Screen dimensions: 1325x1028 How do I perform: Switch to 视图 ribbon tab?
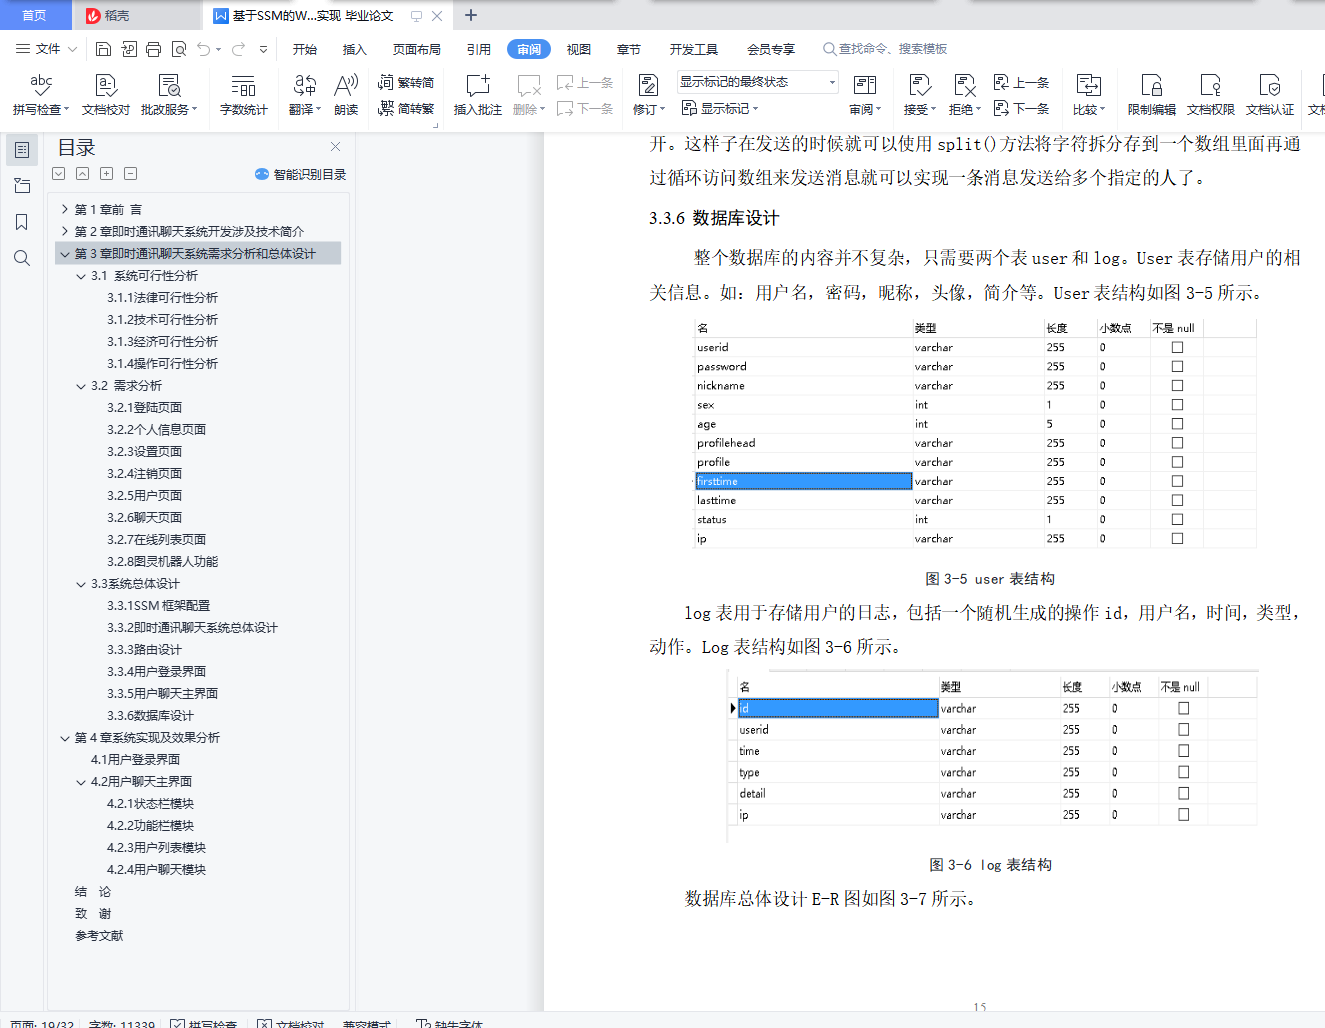pyautogui.click(x=579, y=49)
